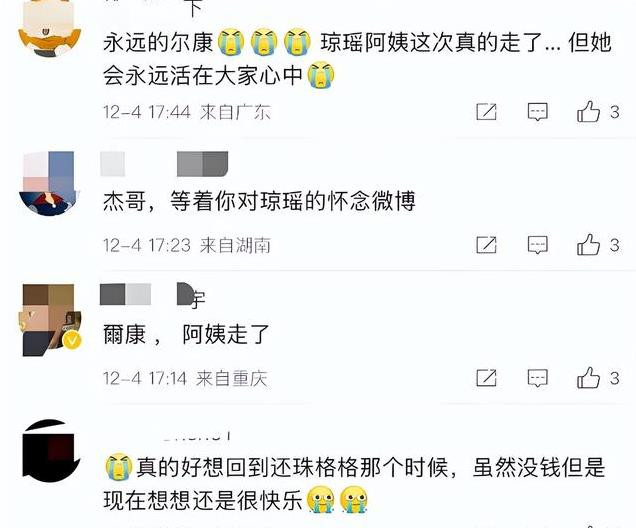Viewport: 636px width, 528px height.
Task: Like the Guangdong comment posted at 17:44
Action: pos(589,112)
